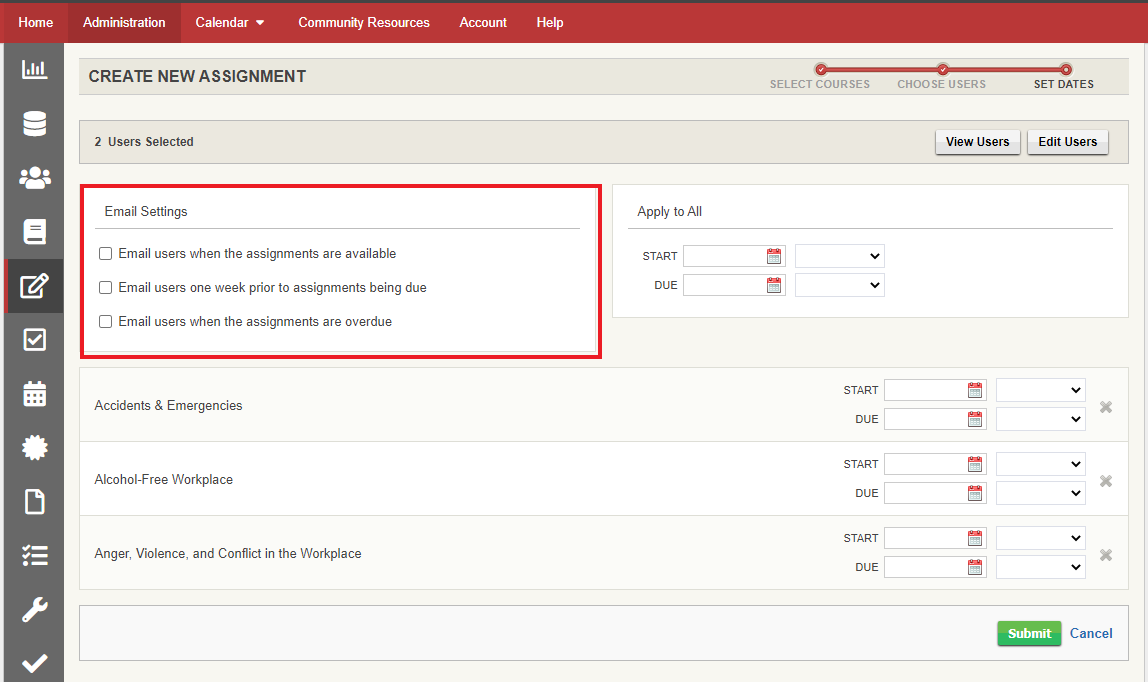The height and width of the screenshot is (682, 1148).
Task: Remove the Alcohol-Free Workplace course with its X
Action: click(1105, 480)
